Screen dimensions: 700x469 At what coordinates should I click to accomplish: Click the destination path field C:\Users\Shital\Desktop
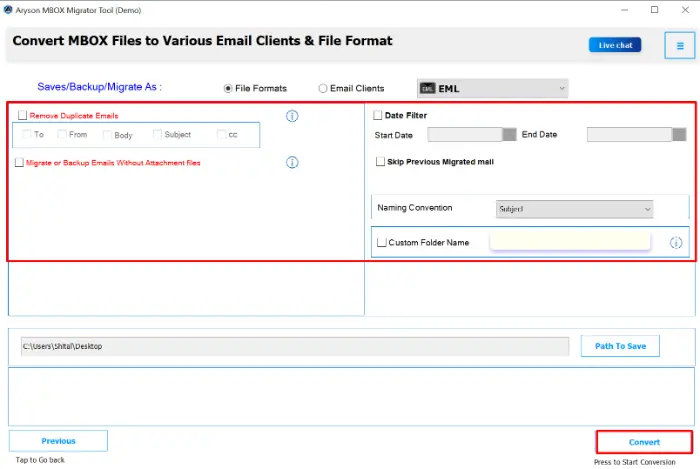295,346
